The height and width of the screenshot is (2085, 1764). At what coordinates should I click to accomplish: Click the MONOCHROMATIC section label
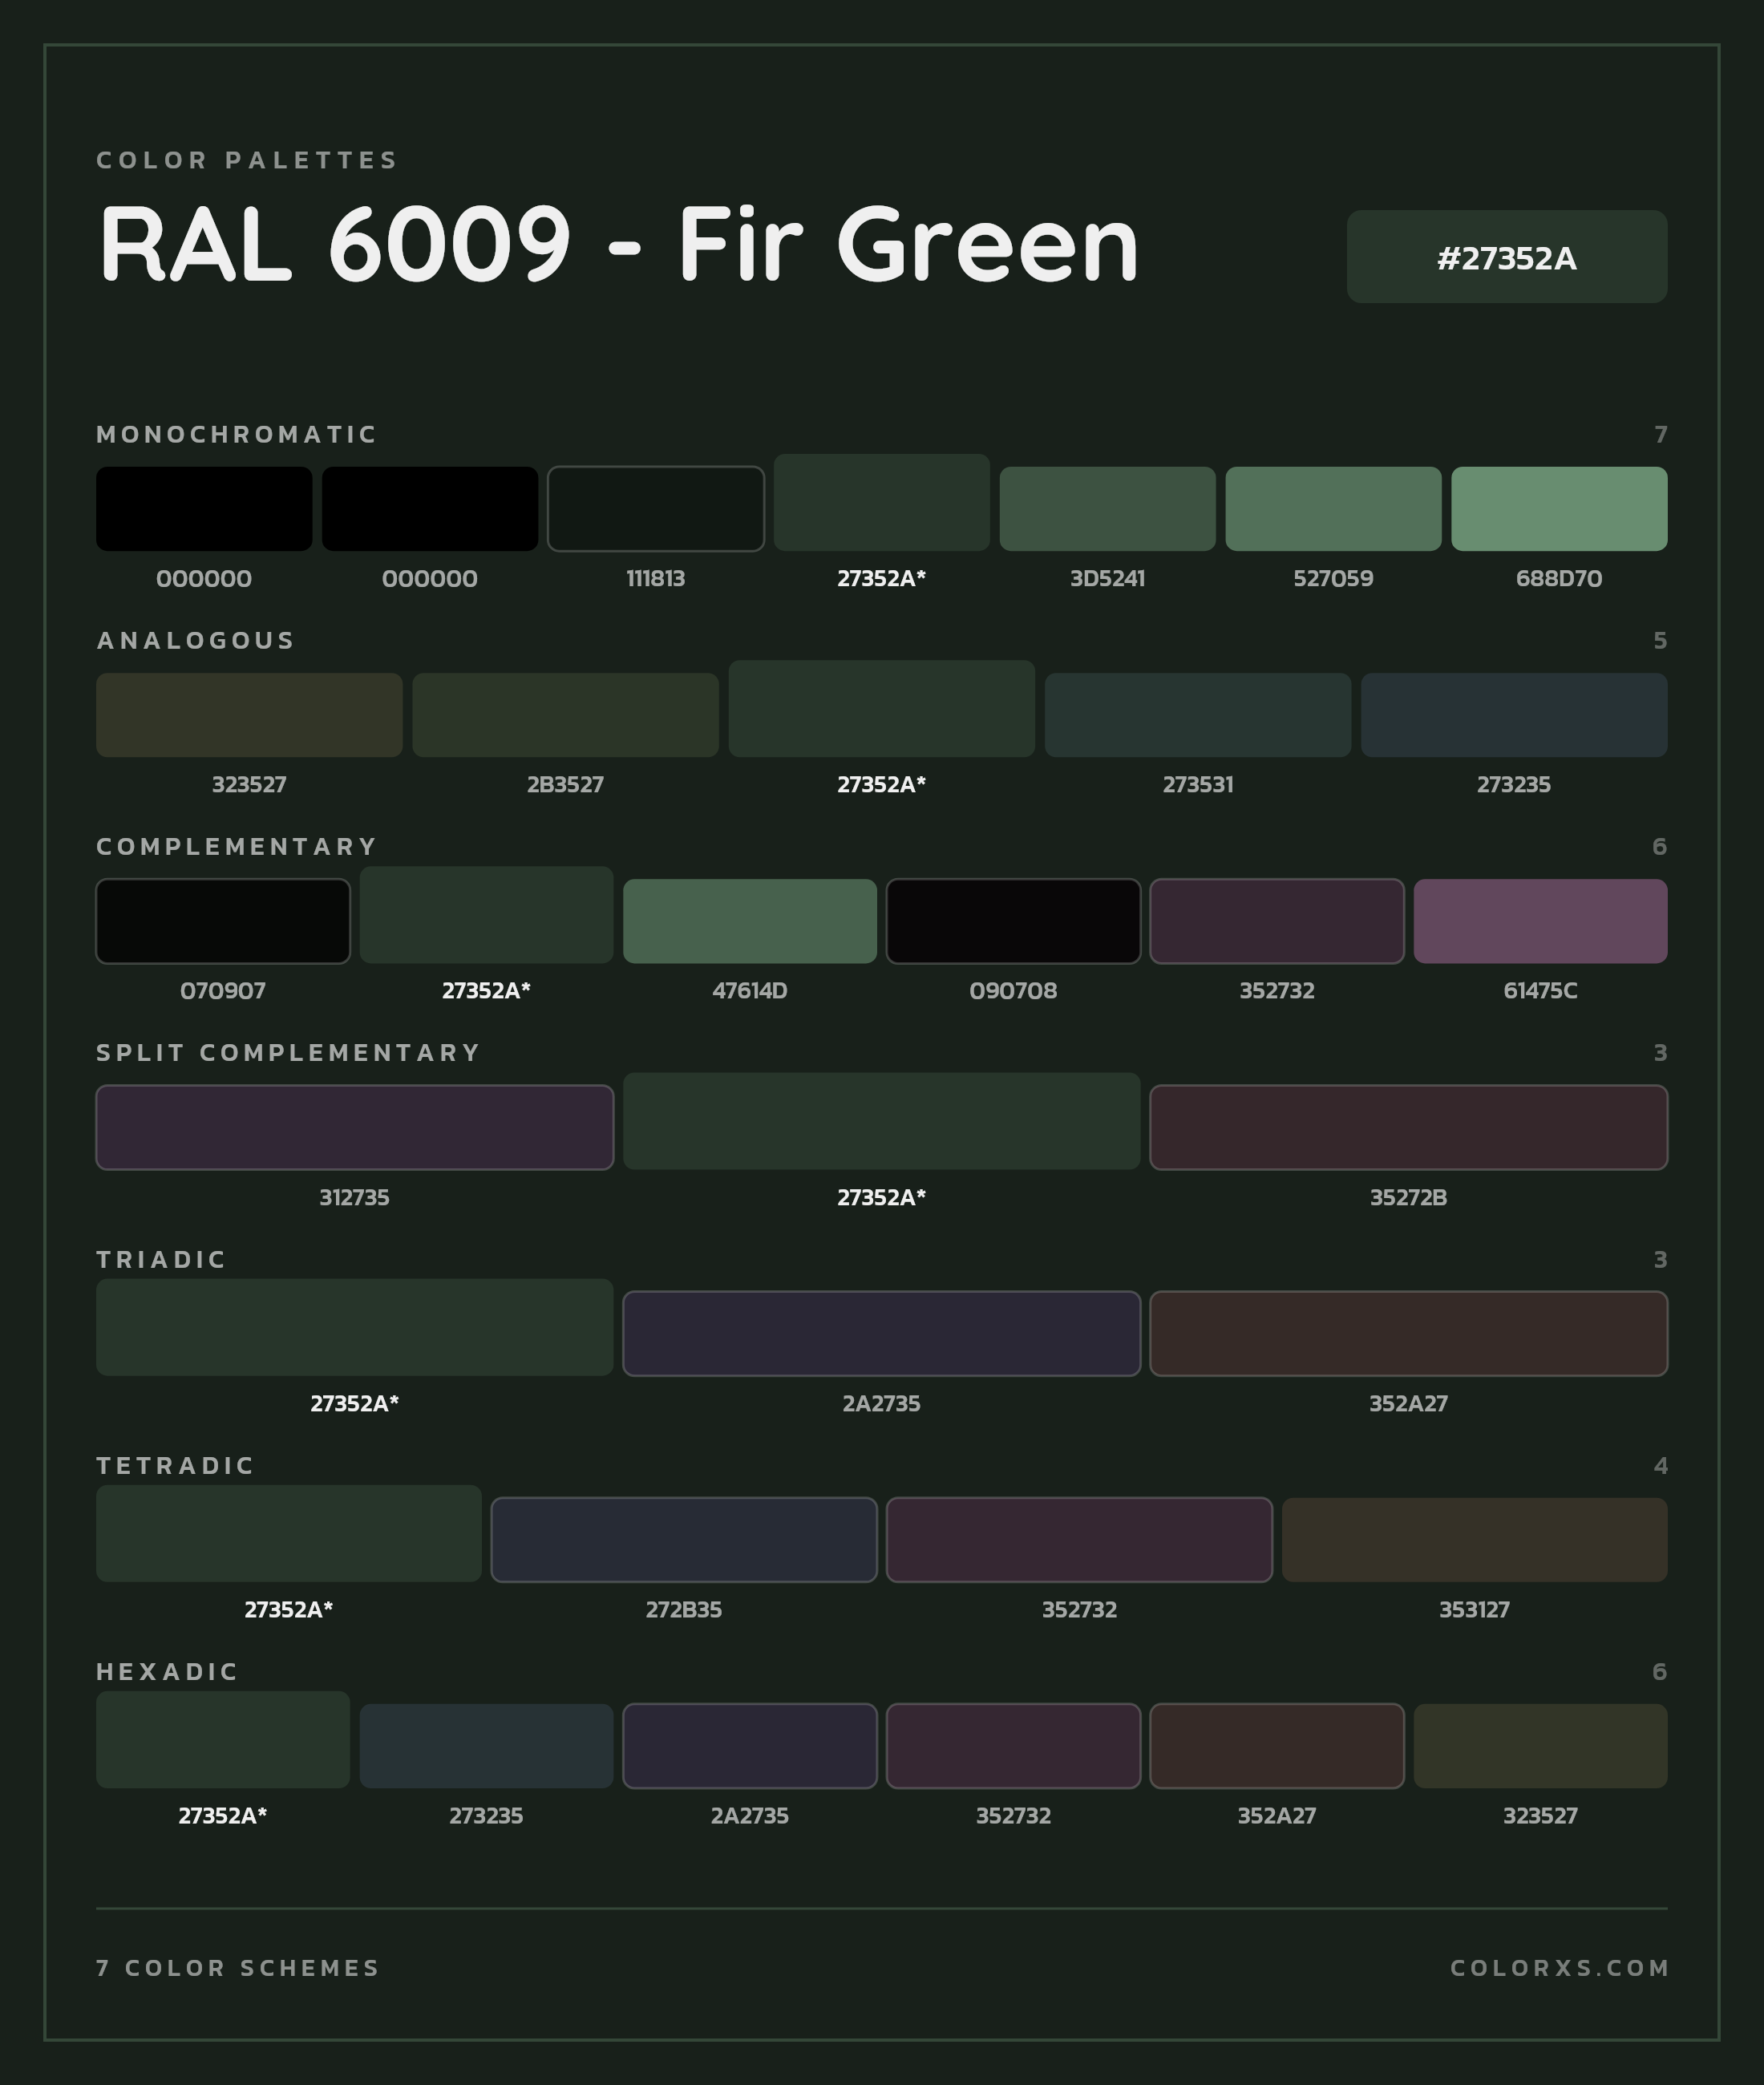coord(237,434)
